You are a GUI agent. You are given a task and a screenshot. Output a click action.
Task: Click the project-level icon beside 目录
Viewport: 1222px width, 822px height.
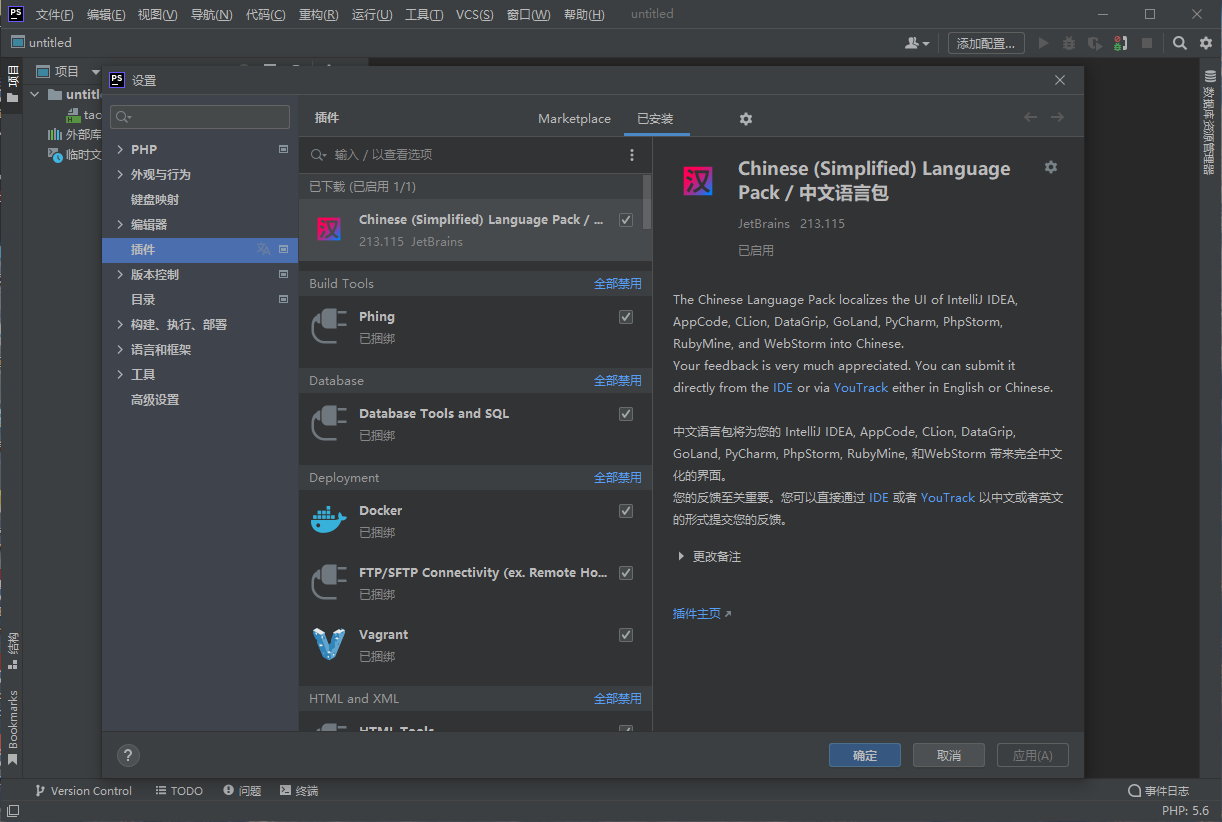[x=283, y=299]
